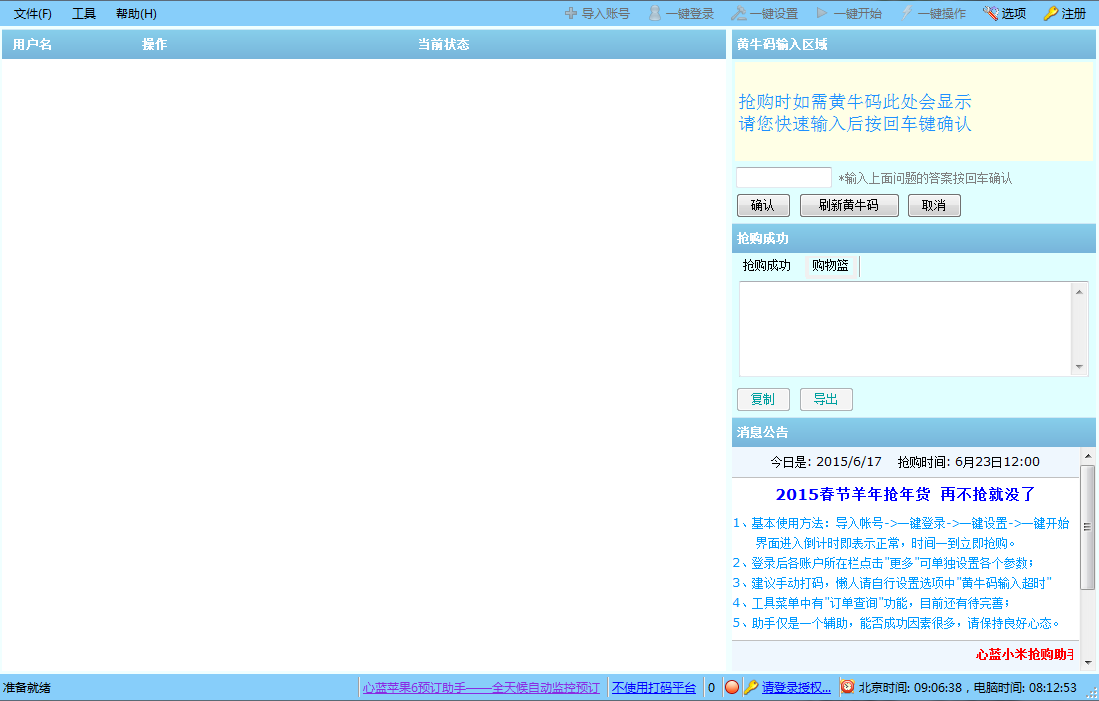1099x701 pixels.
Task: Click the 取消 button
Action: click(934, 205)
